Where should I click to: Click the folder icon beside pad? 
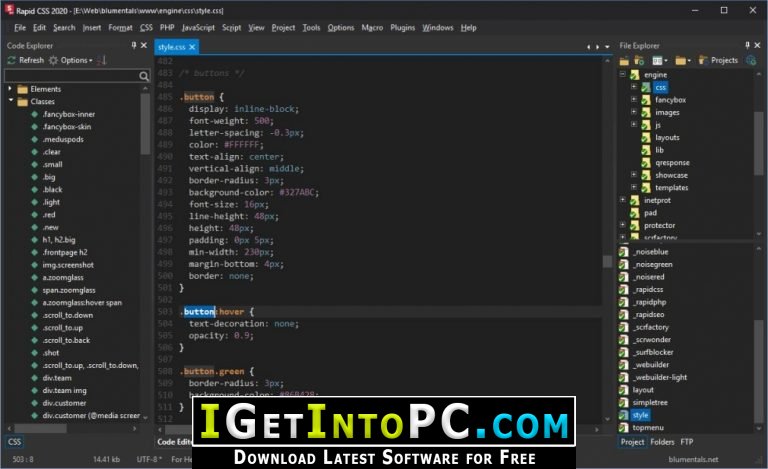635,213
